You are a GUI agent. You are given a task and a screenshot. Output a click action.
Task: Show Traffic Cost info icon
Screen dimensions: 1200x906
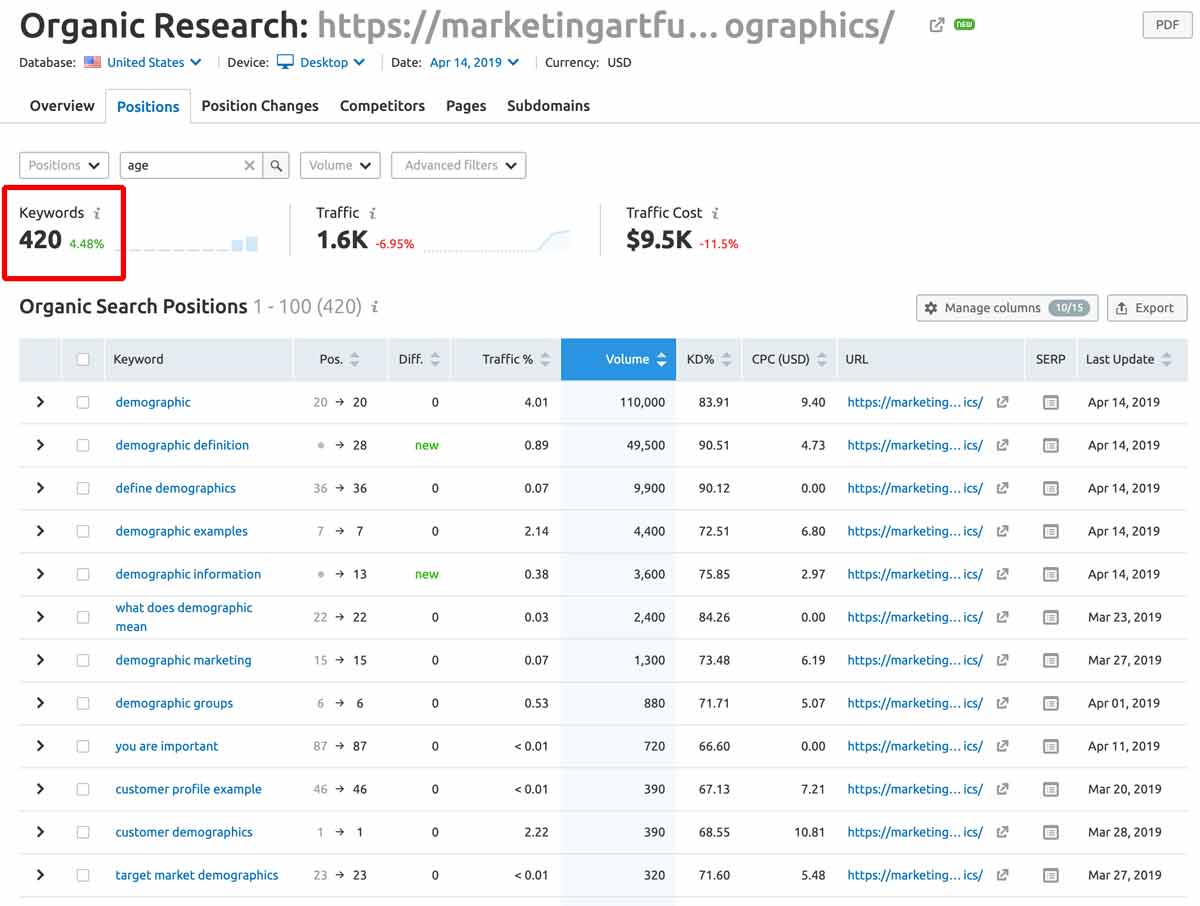click(x=715, y=213)
